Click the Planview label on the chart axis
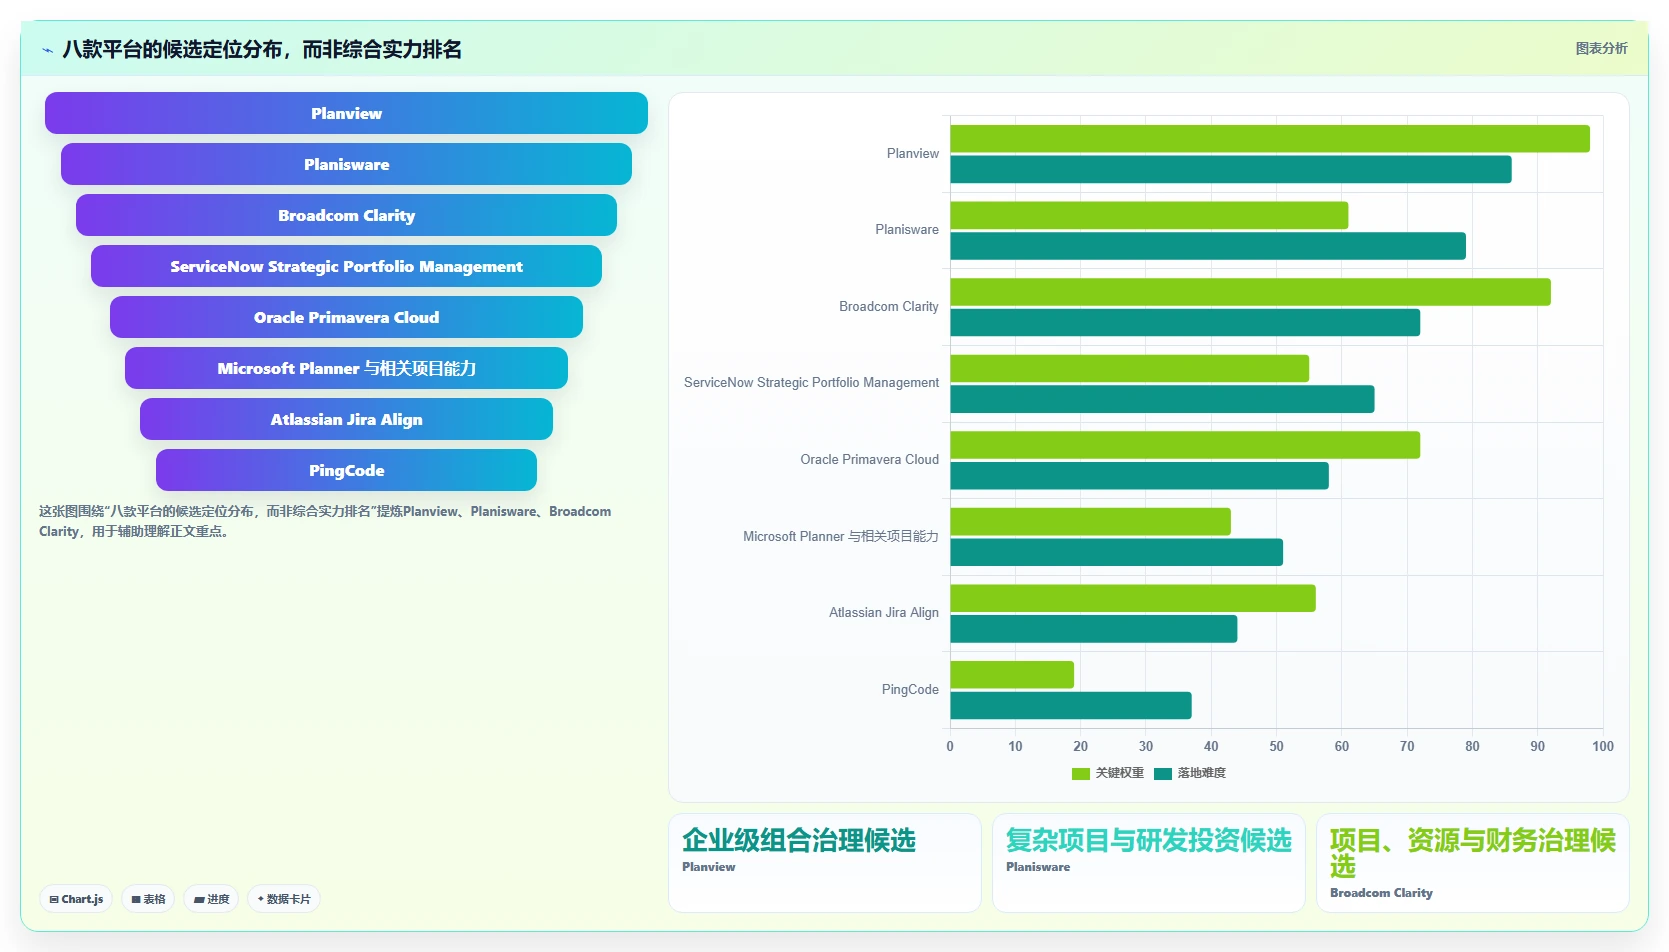 pyautogui.click(x=913, y=153)
